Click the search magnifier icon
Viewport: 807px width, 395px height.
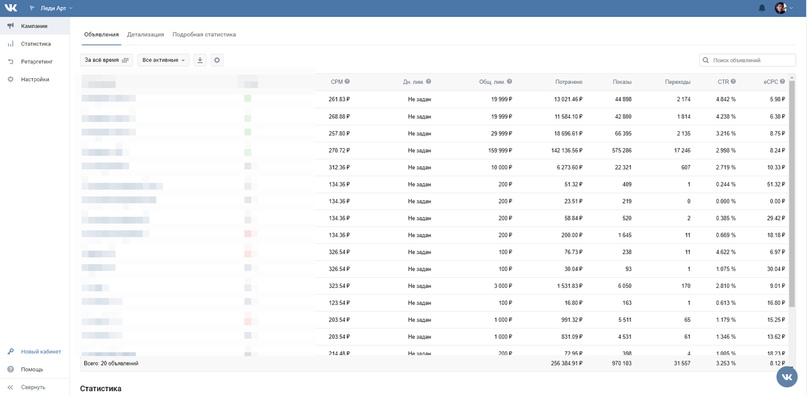tap(706, 60)
